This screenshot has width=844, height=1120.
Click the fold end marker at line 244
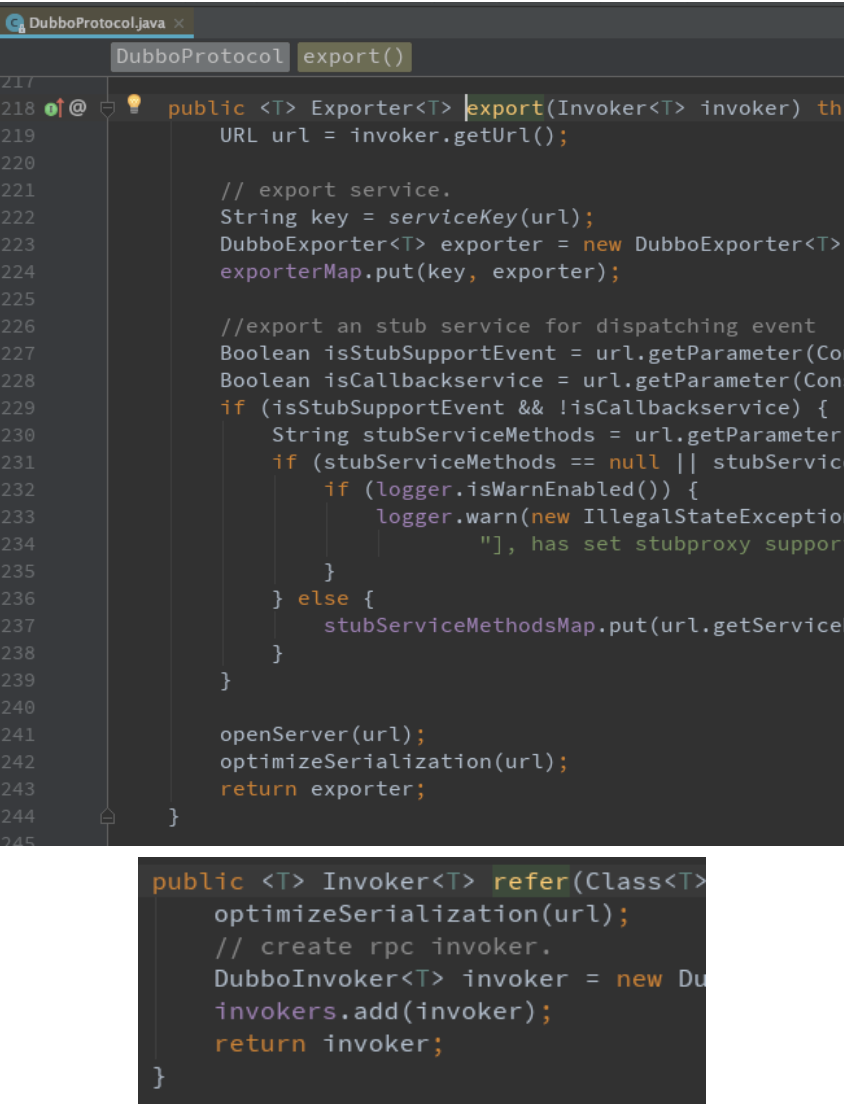107,816
